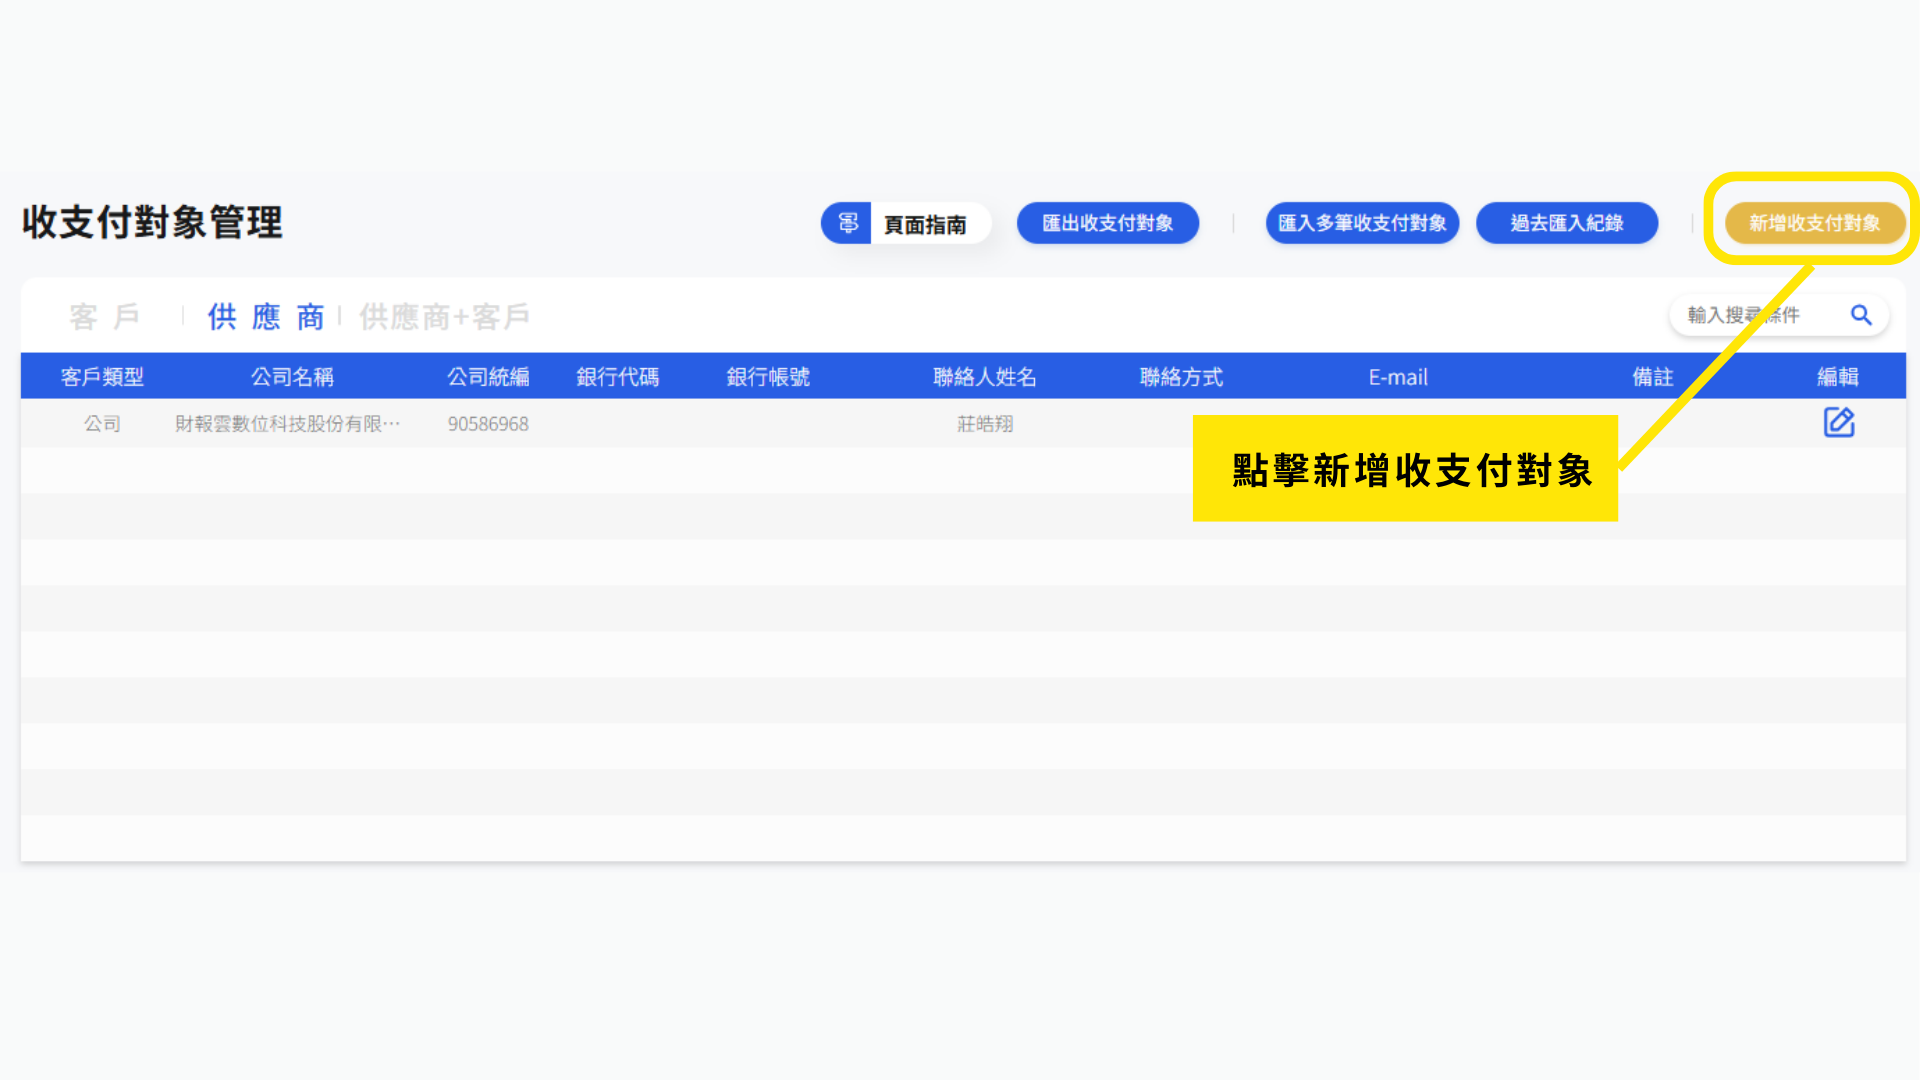Click tax ID 90586968 cell
Viewport: 1920px width, 1080px height.
[488, 424]
